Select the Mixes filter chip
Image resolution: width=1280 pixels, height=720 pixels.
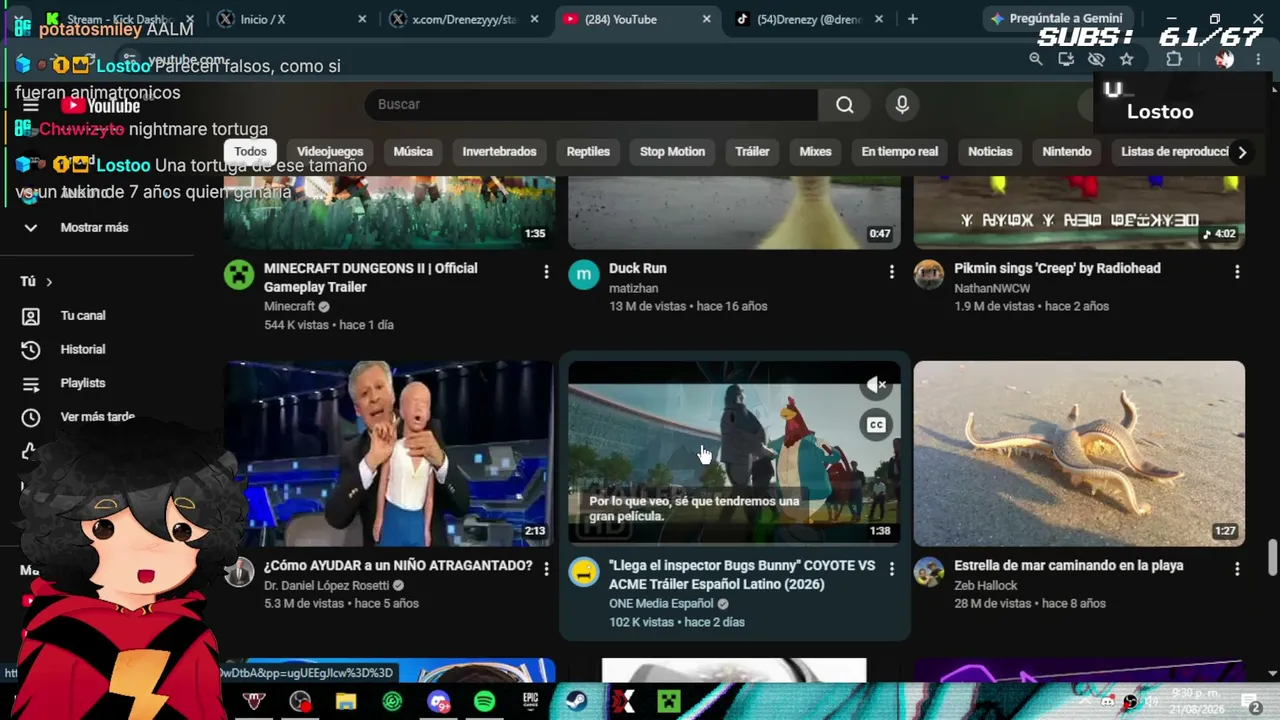[x=815, y=152]
